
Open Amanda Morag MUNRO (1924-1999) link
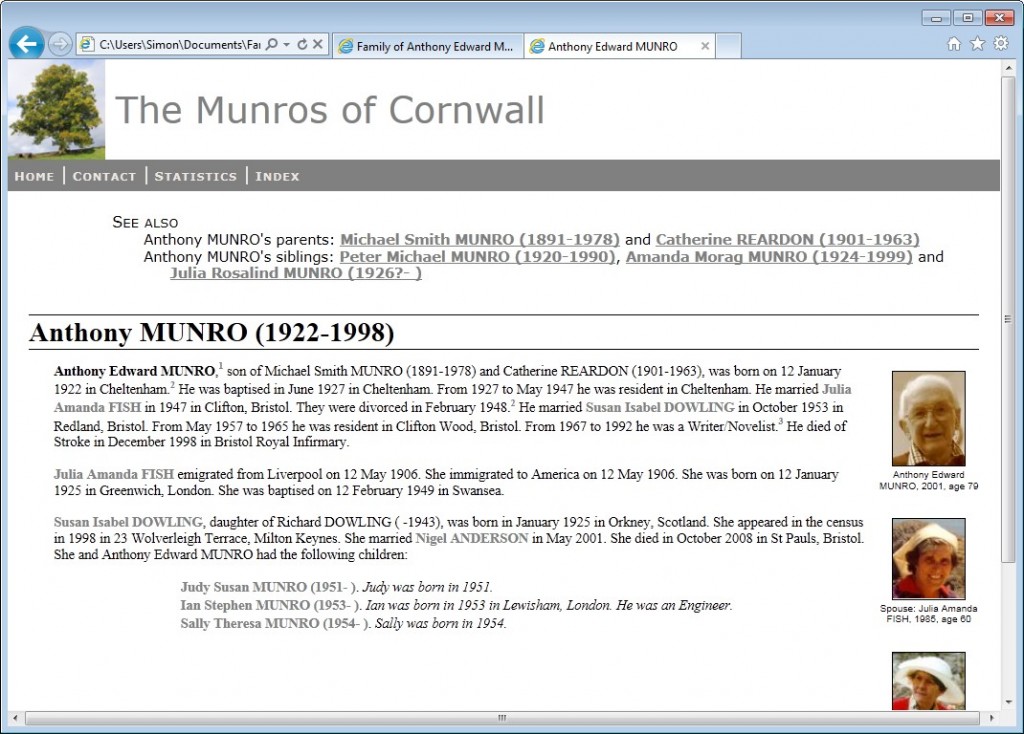(769, 257)
